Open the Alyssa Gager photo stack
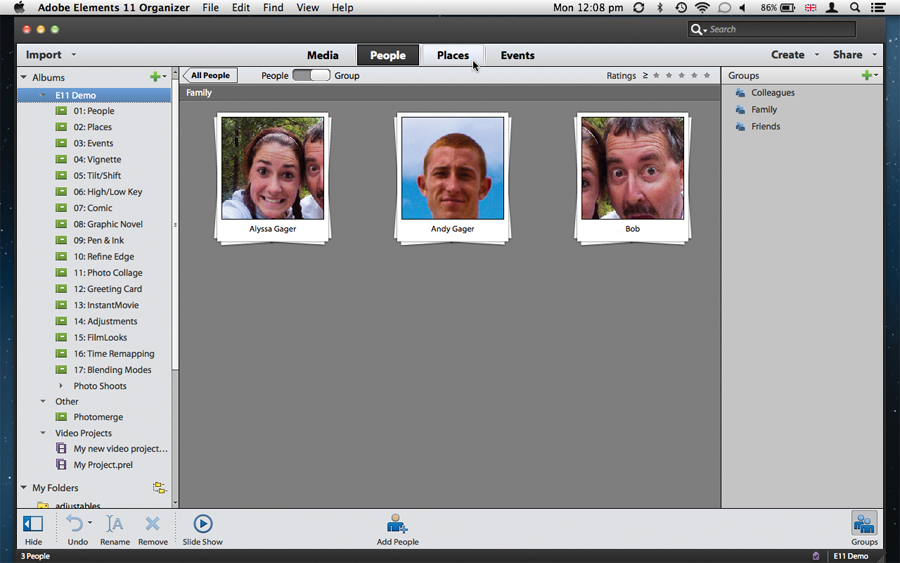The image size is (900, 563). pyautogui.click(x=273, y=178)
